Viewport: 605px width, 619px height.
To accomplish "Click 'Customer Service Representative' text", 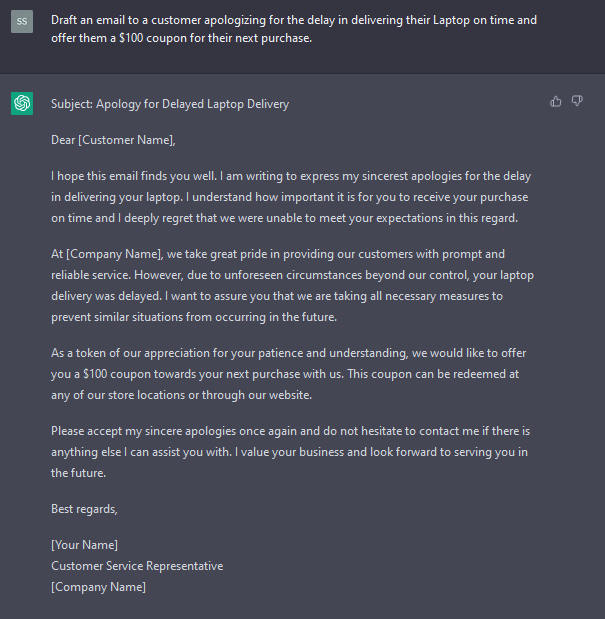I will (x=137, y=566).
